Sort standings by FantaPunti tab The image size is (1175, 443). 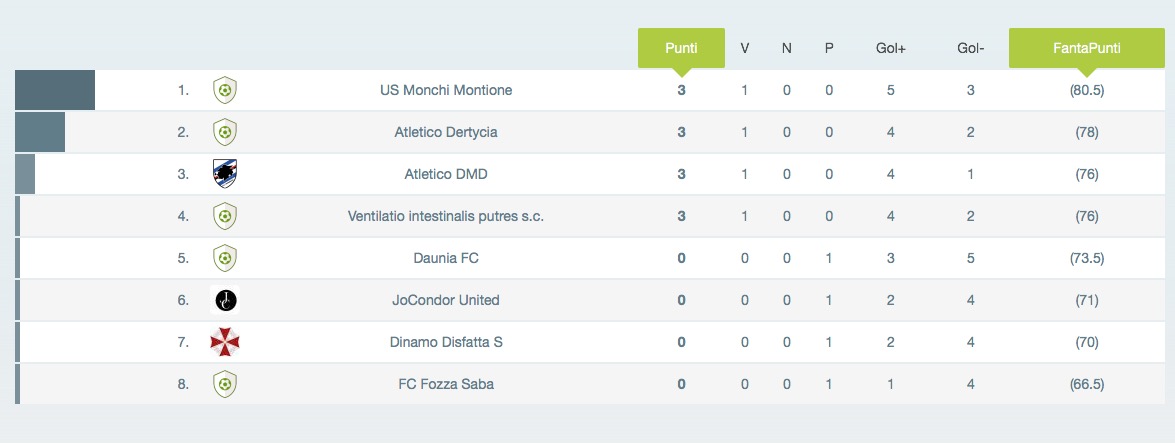(1087, 48)
